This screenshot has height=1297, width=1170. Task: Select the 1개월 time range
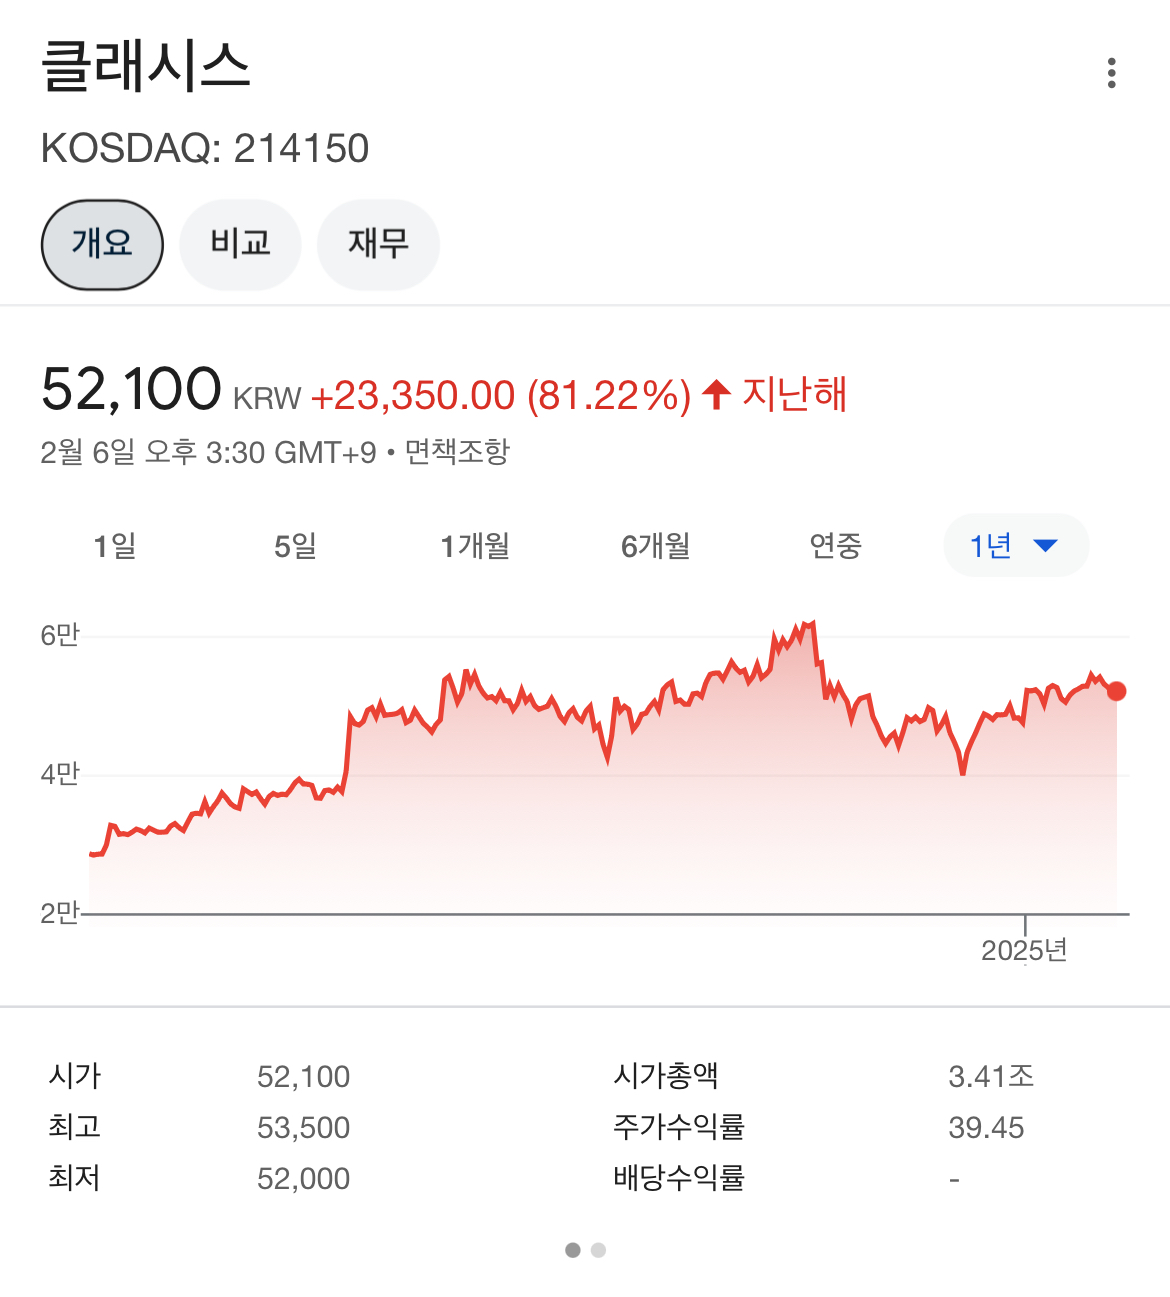pos(475,546)
